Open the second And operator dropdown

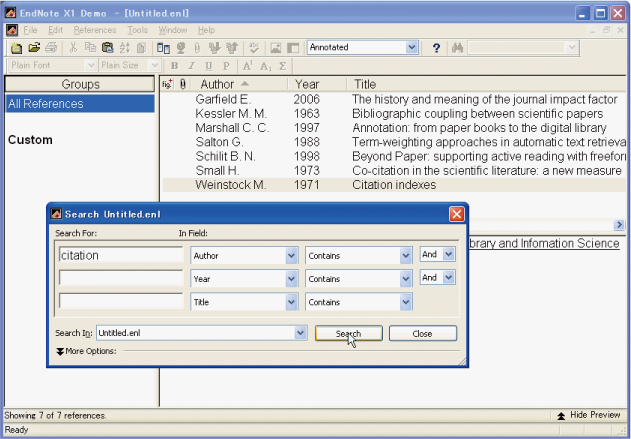(448, 278)
